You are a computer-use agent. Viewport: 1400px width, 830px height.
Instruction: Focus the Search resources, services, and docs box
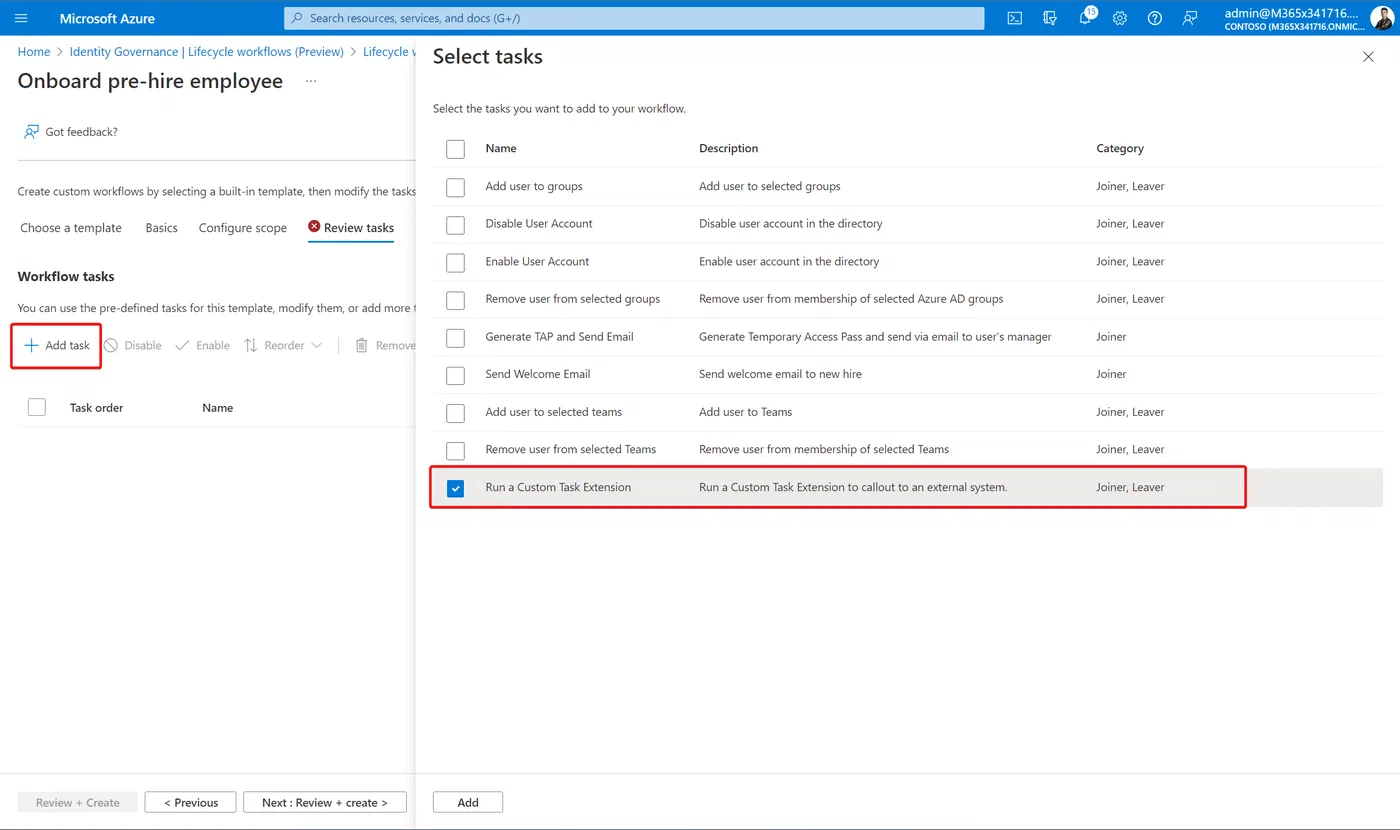point(634,18)
